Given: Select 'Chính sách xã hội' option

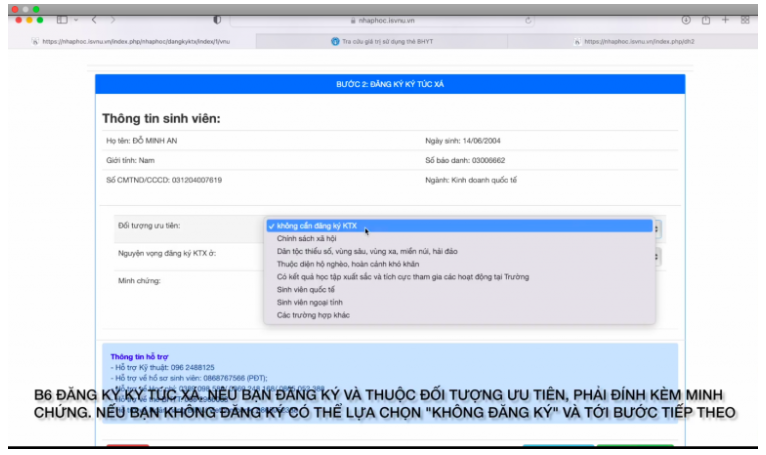Looking at the screenshot, I should [x=459, y=238].
